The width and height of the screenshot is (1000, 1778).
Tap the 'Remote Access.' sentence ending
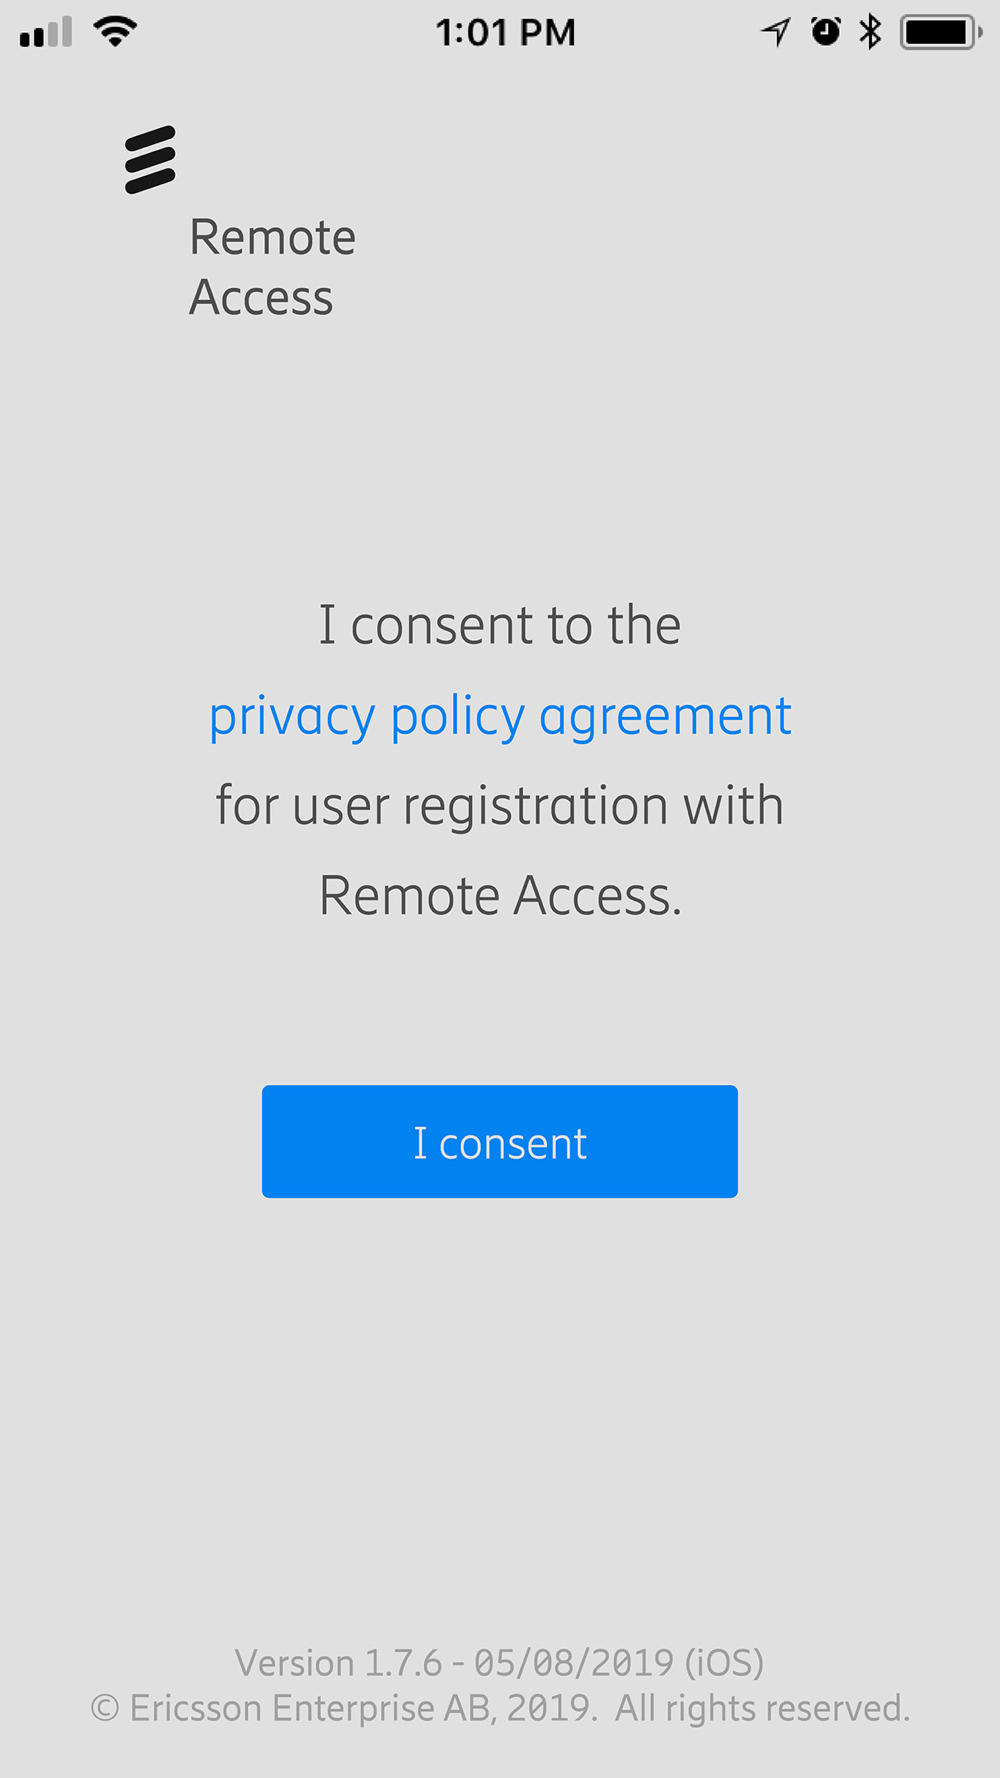tap(500, 896)
